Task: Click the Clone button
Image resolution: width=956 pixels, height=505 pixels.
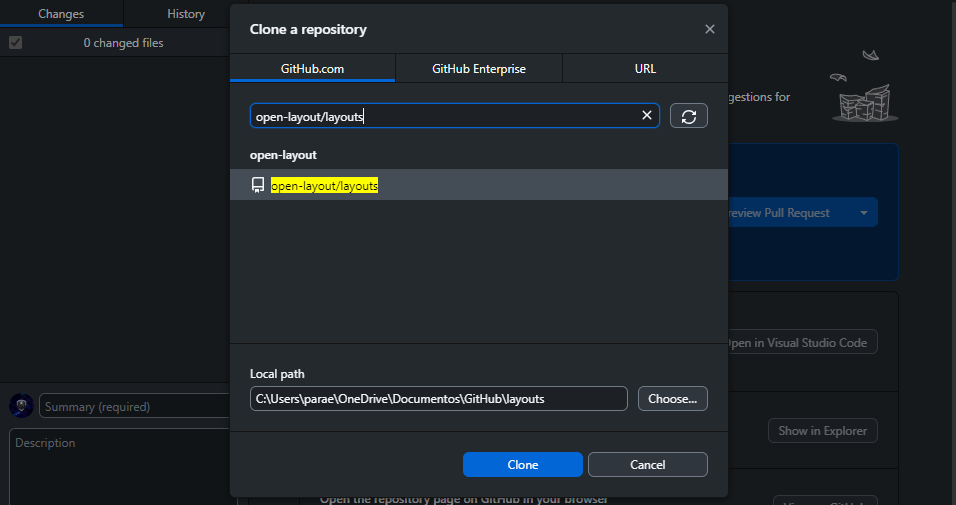Action: coord(523,465)
